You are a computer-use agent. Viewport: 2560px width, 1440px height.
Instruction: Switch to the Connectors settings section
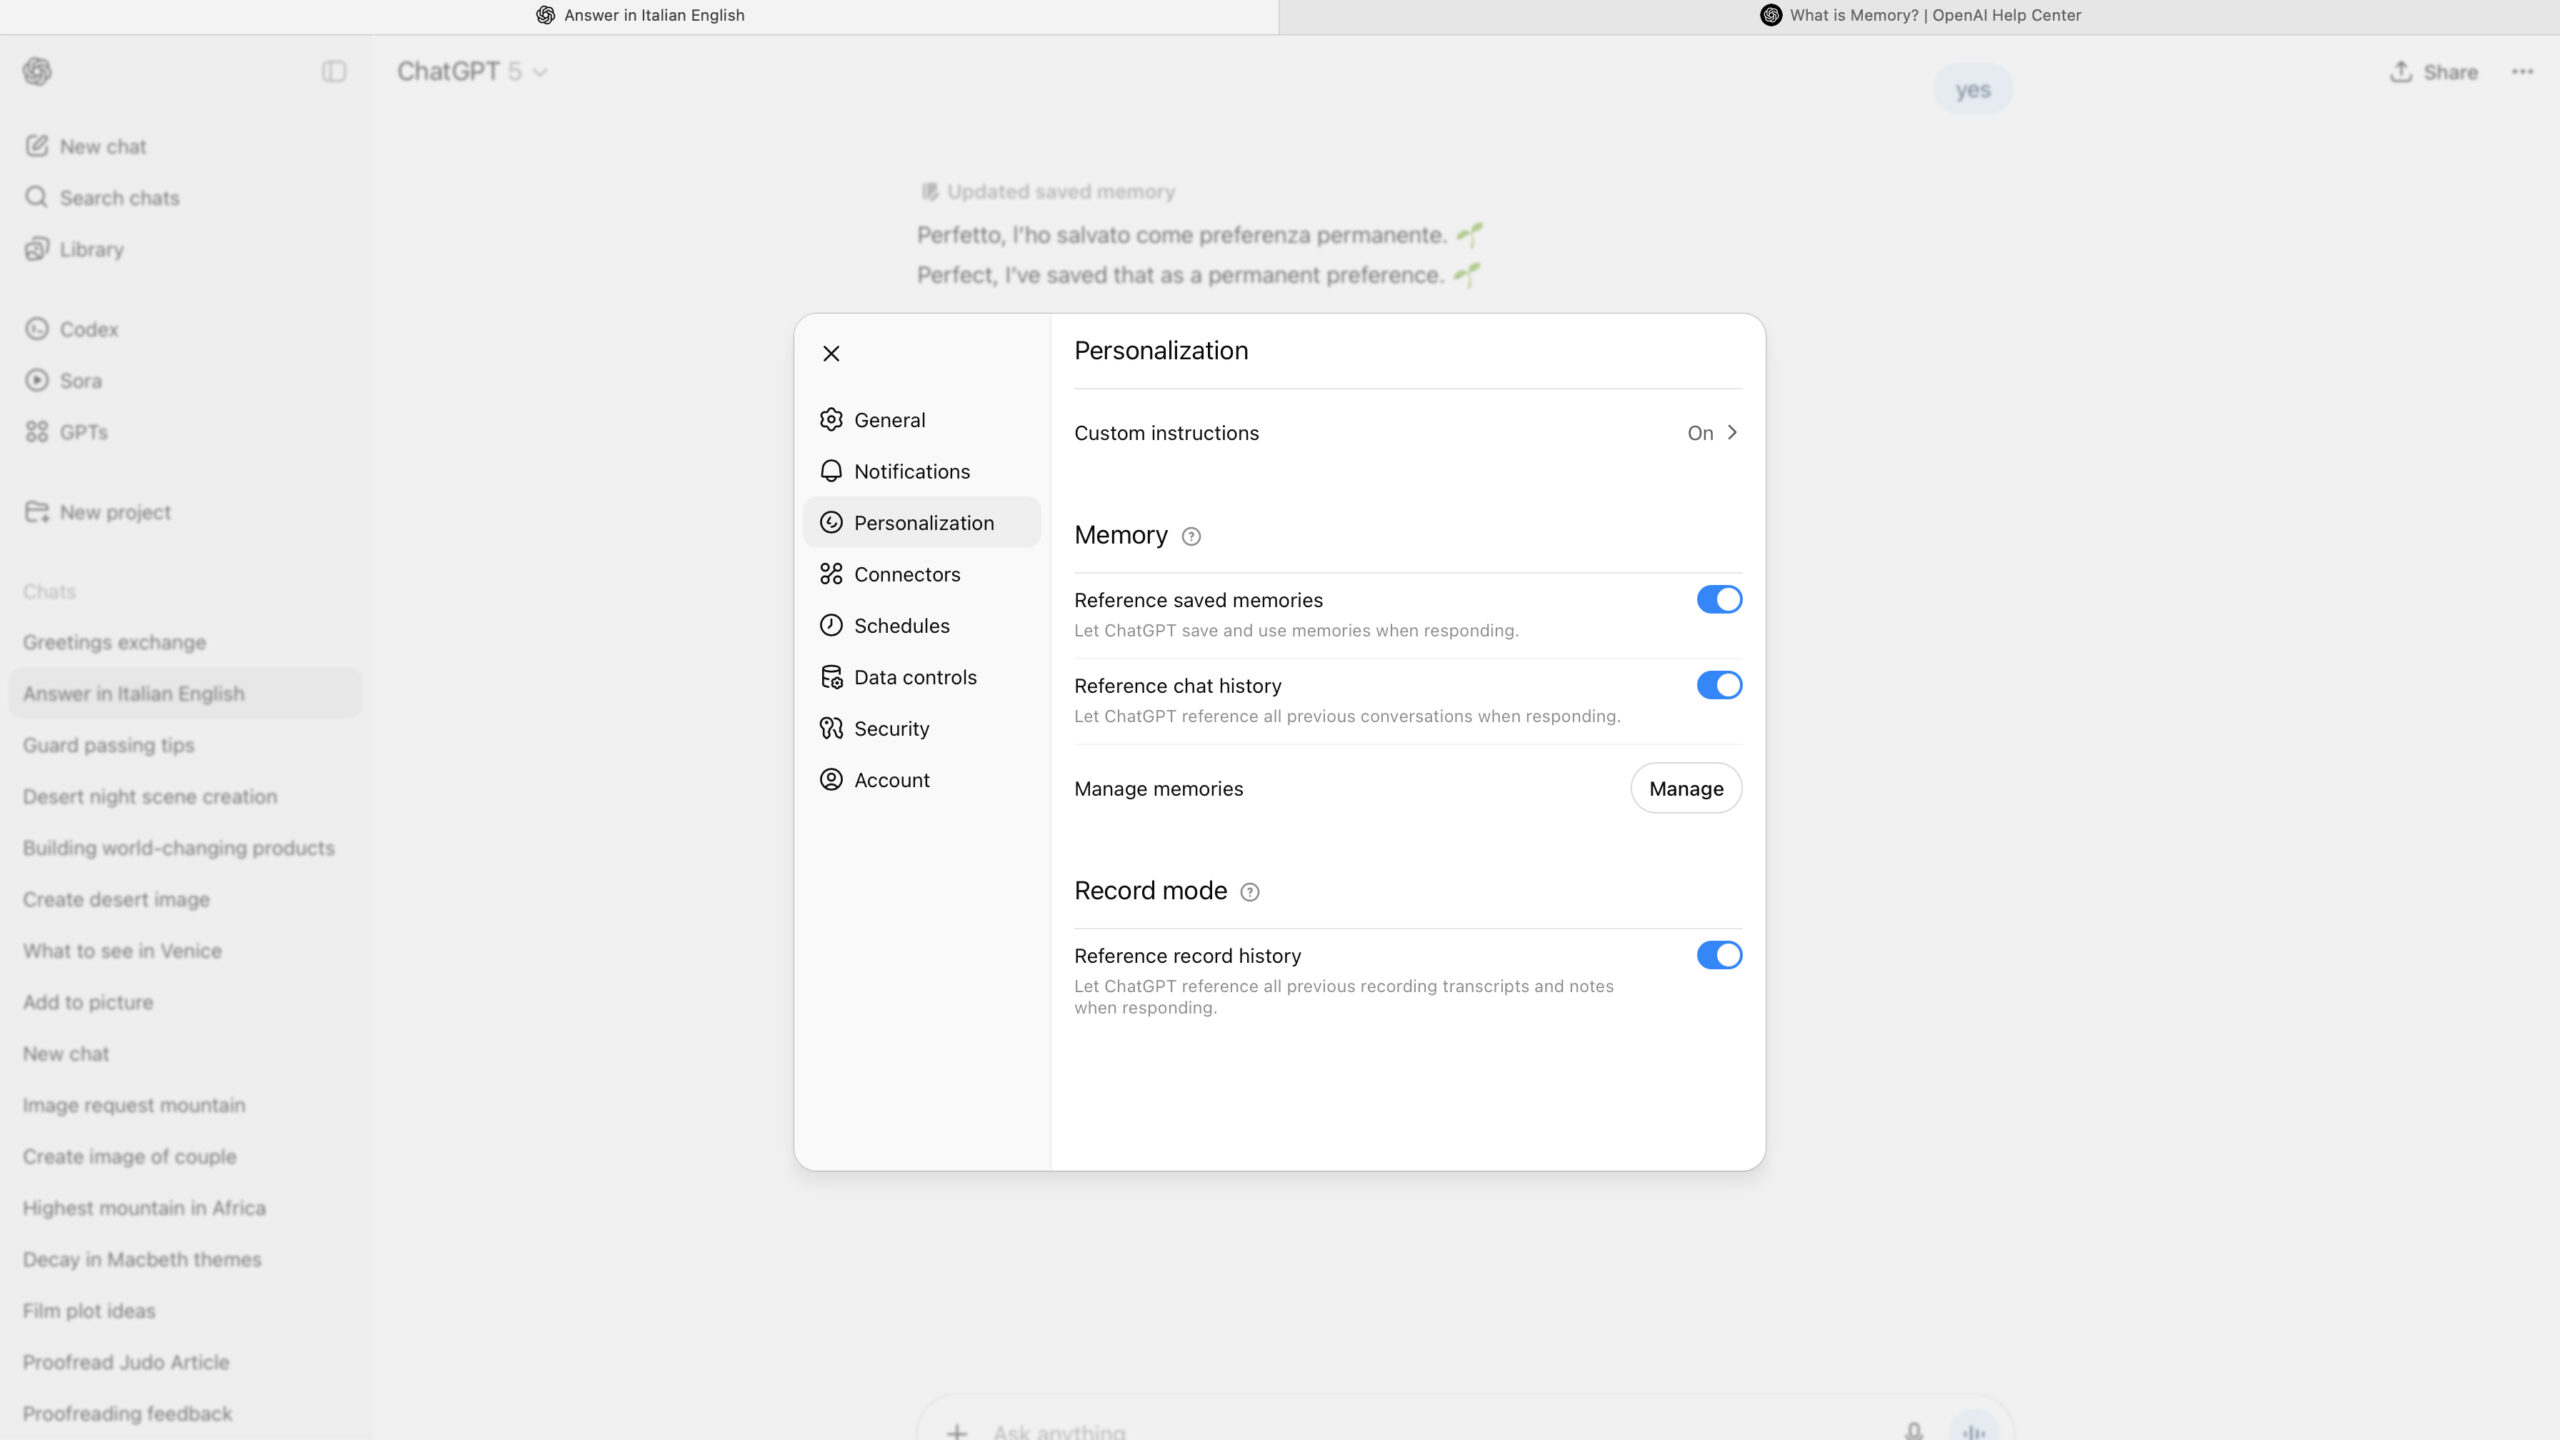coord(906,575)
